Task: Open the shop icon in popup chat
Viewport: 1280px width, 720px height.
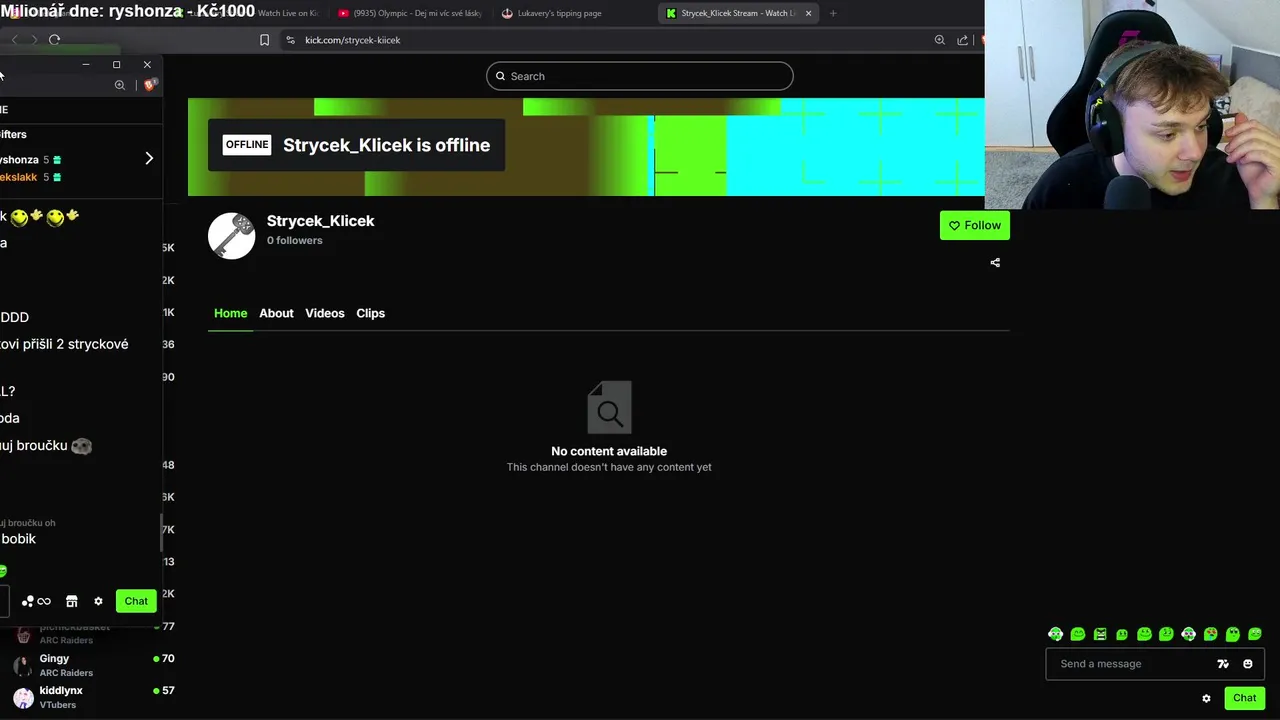Action: (71, 601)
